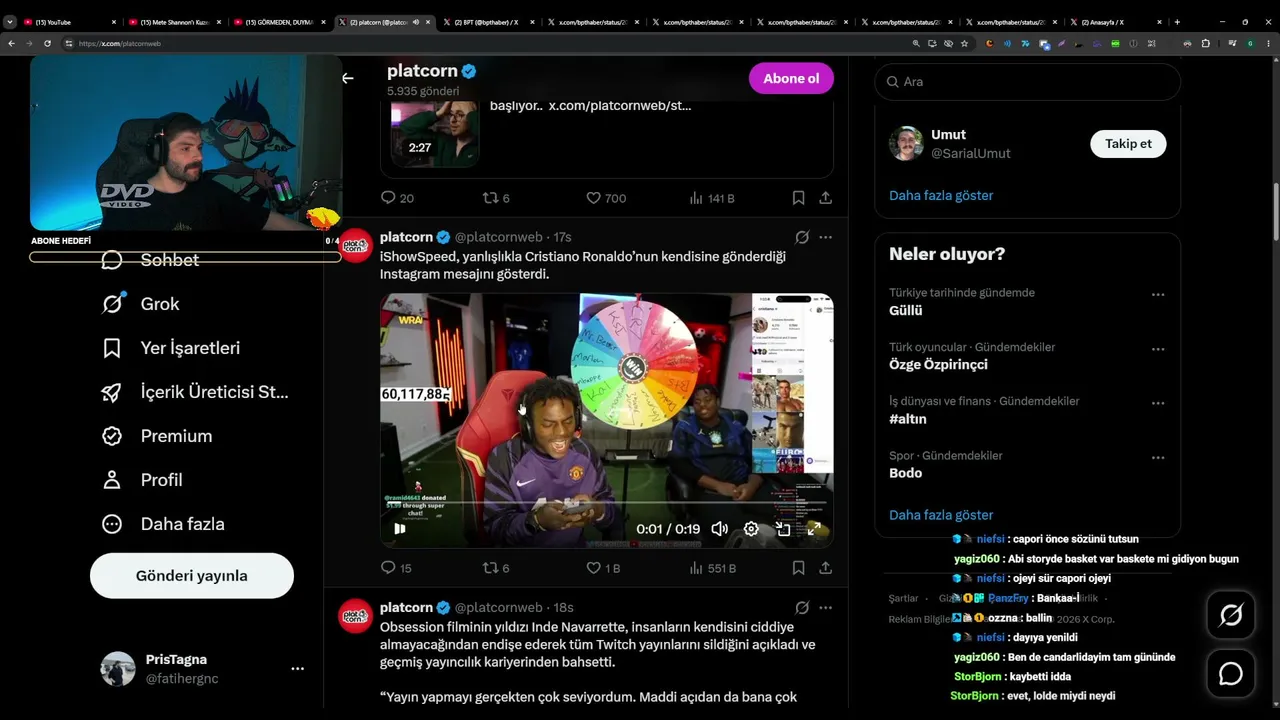Open platcorn avatar on the 17s post
The height and width of the screenshot is (720, 1280).
pos(356,245)
